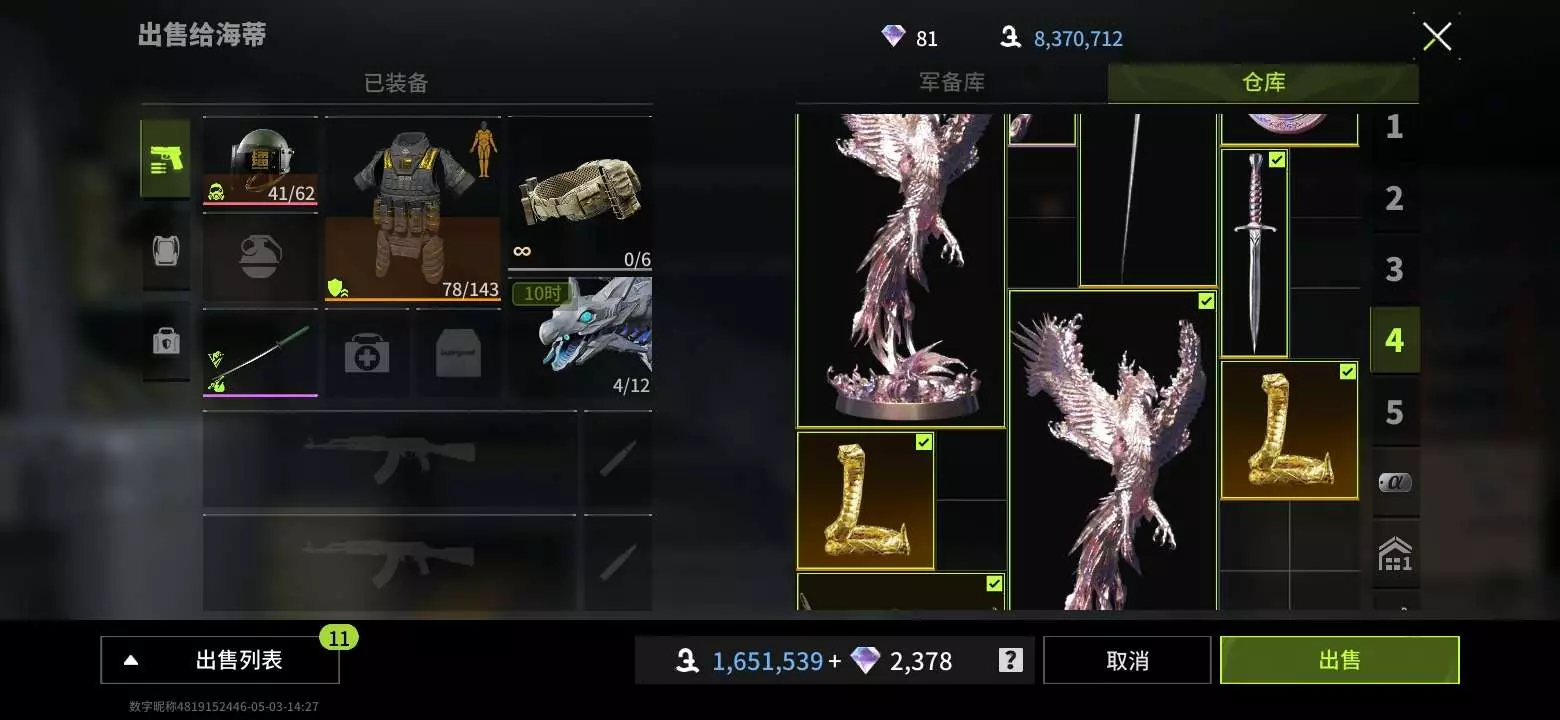Go to warehouse page 2
1560x720 pixels.
pos(1394,199)
